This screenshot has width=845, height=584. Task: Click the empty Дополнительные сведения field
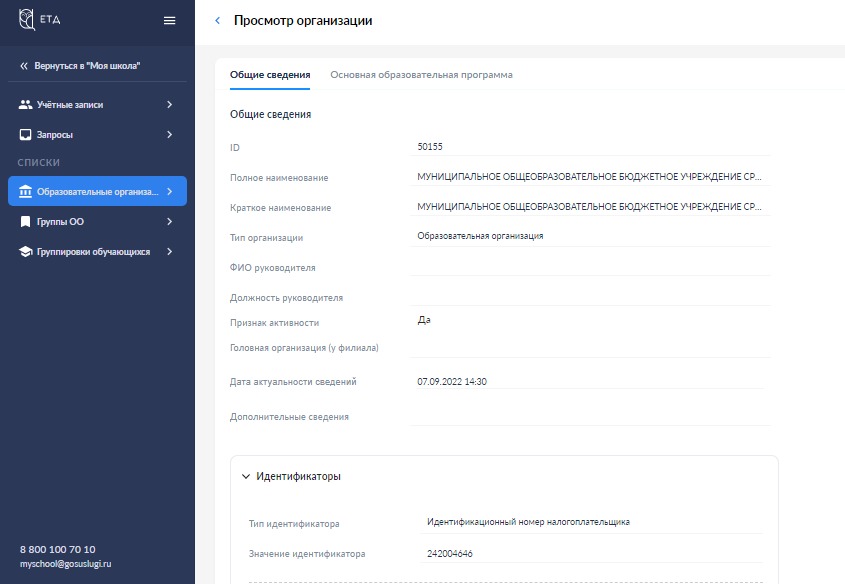pos(590,416)
